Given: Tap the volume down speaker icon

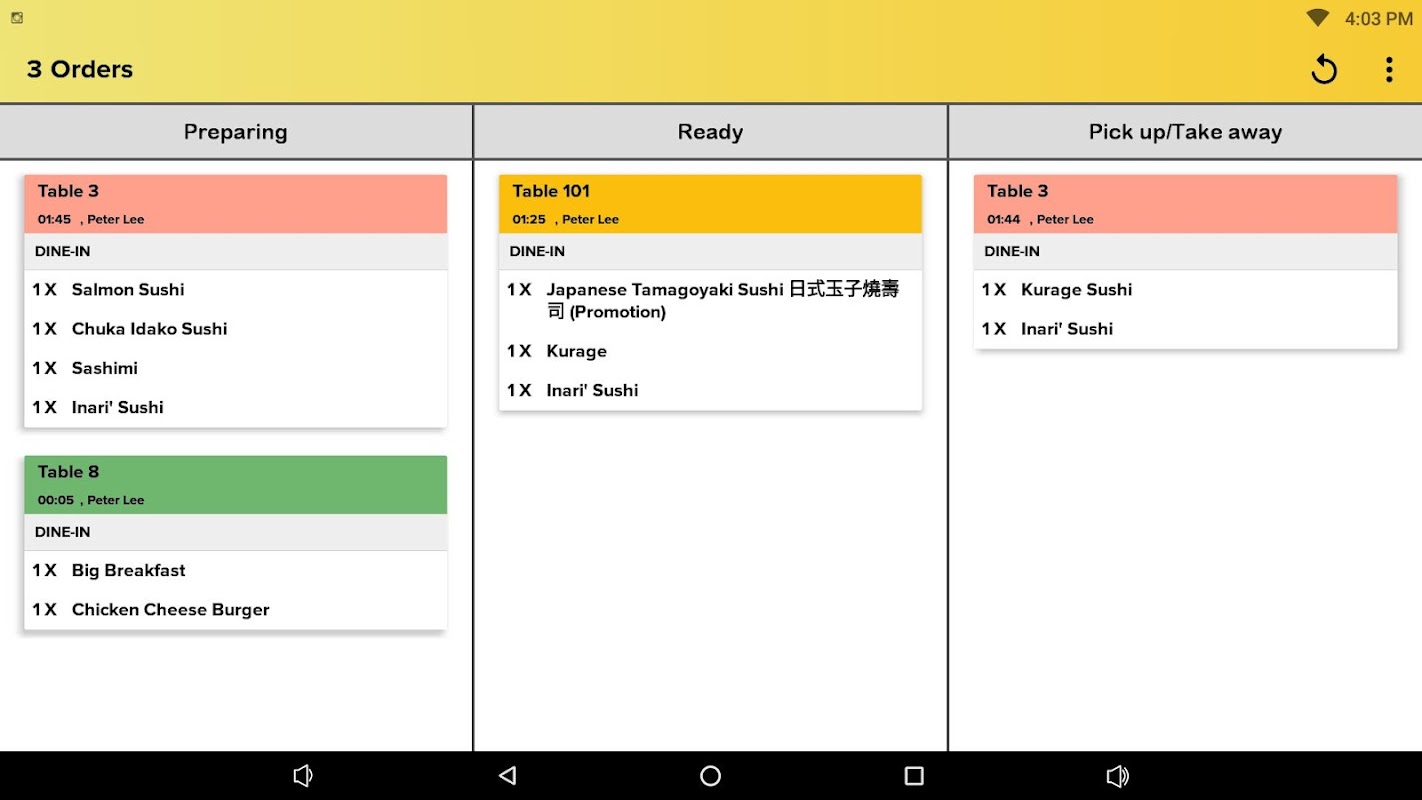Looking at the screenshot, I should pos(303,776).
